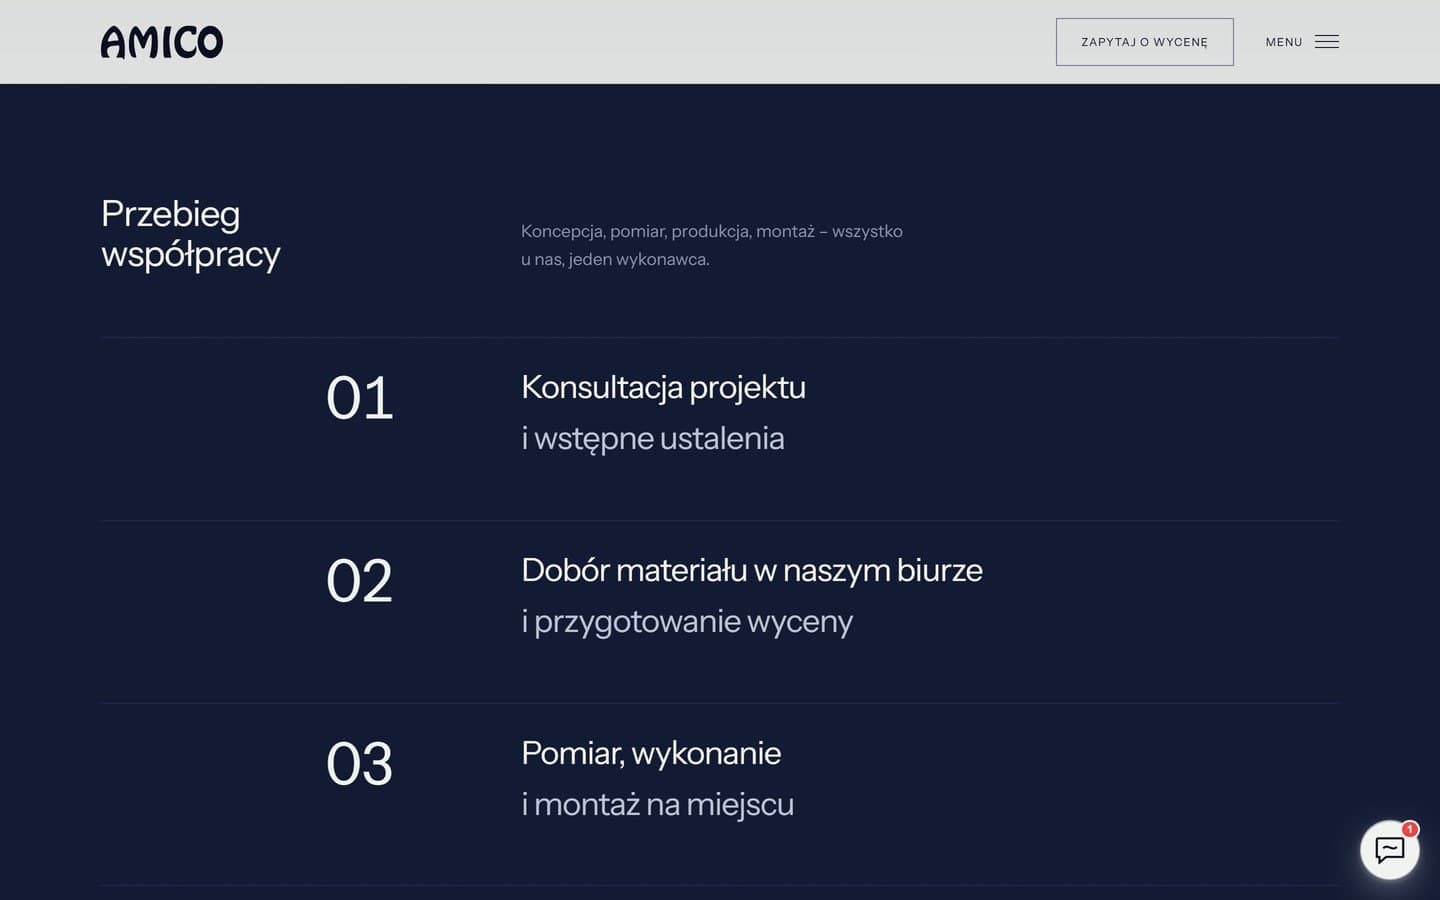This screenshot has height=900, width=1440.
Task: Click 'i przygotowanie wyceny' subtitle
Action: pyautogui.click(x=687, y=621)
